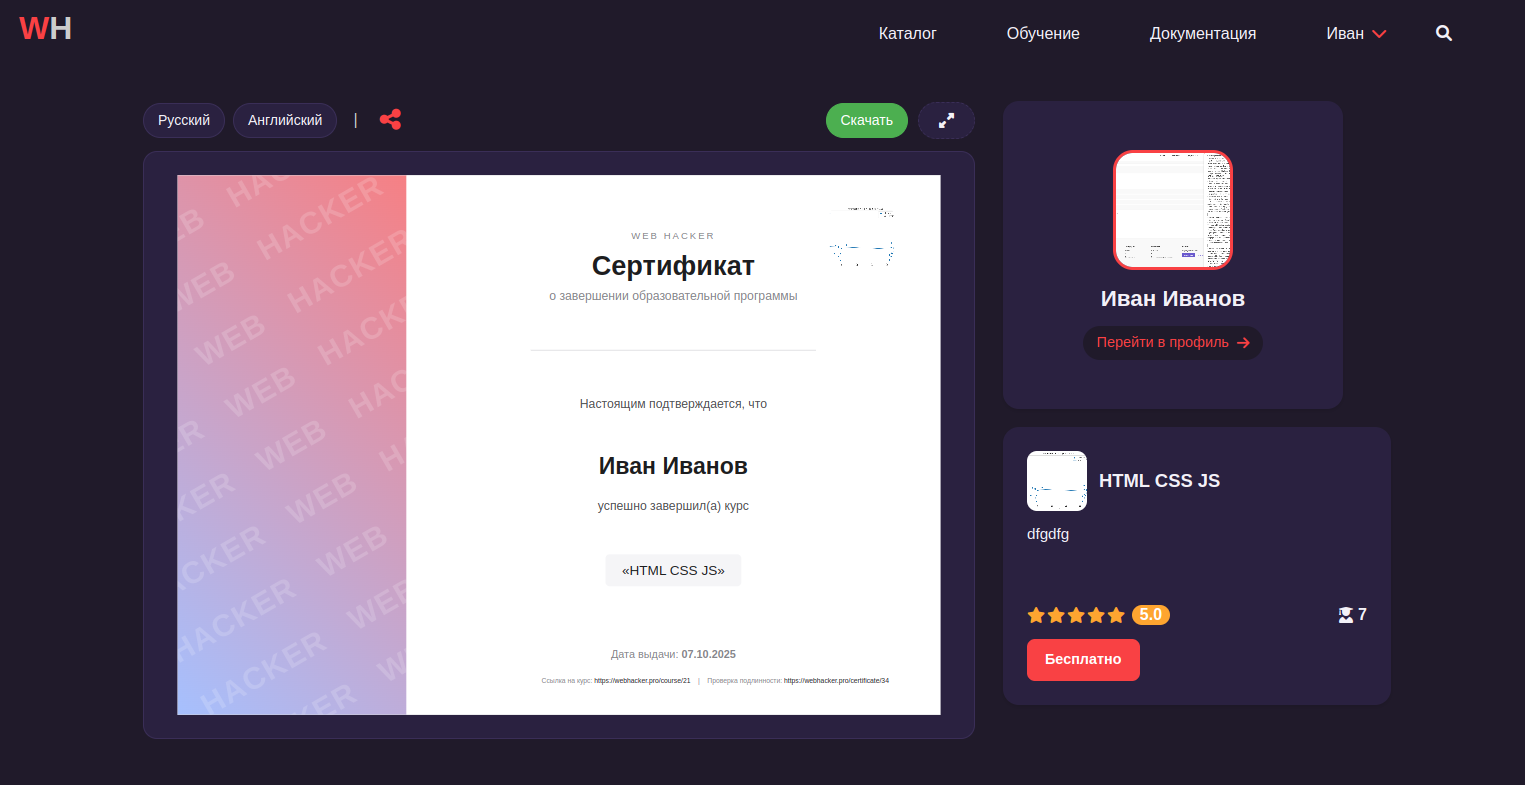Click the fifth rating star
The height and width of the screenshot is (785, 1525).
click(x=1117, y=614)
